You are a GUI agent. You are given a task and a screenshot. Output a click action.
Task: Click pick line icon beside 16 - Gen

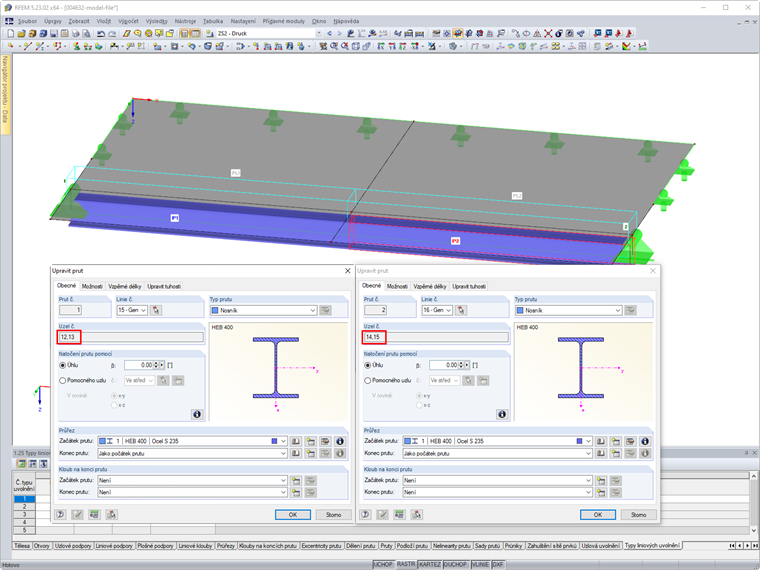461,310
